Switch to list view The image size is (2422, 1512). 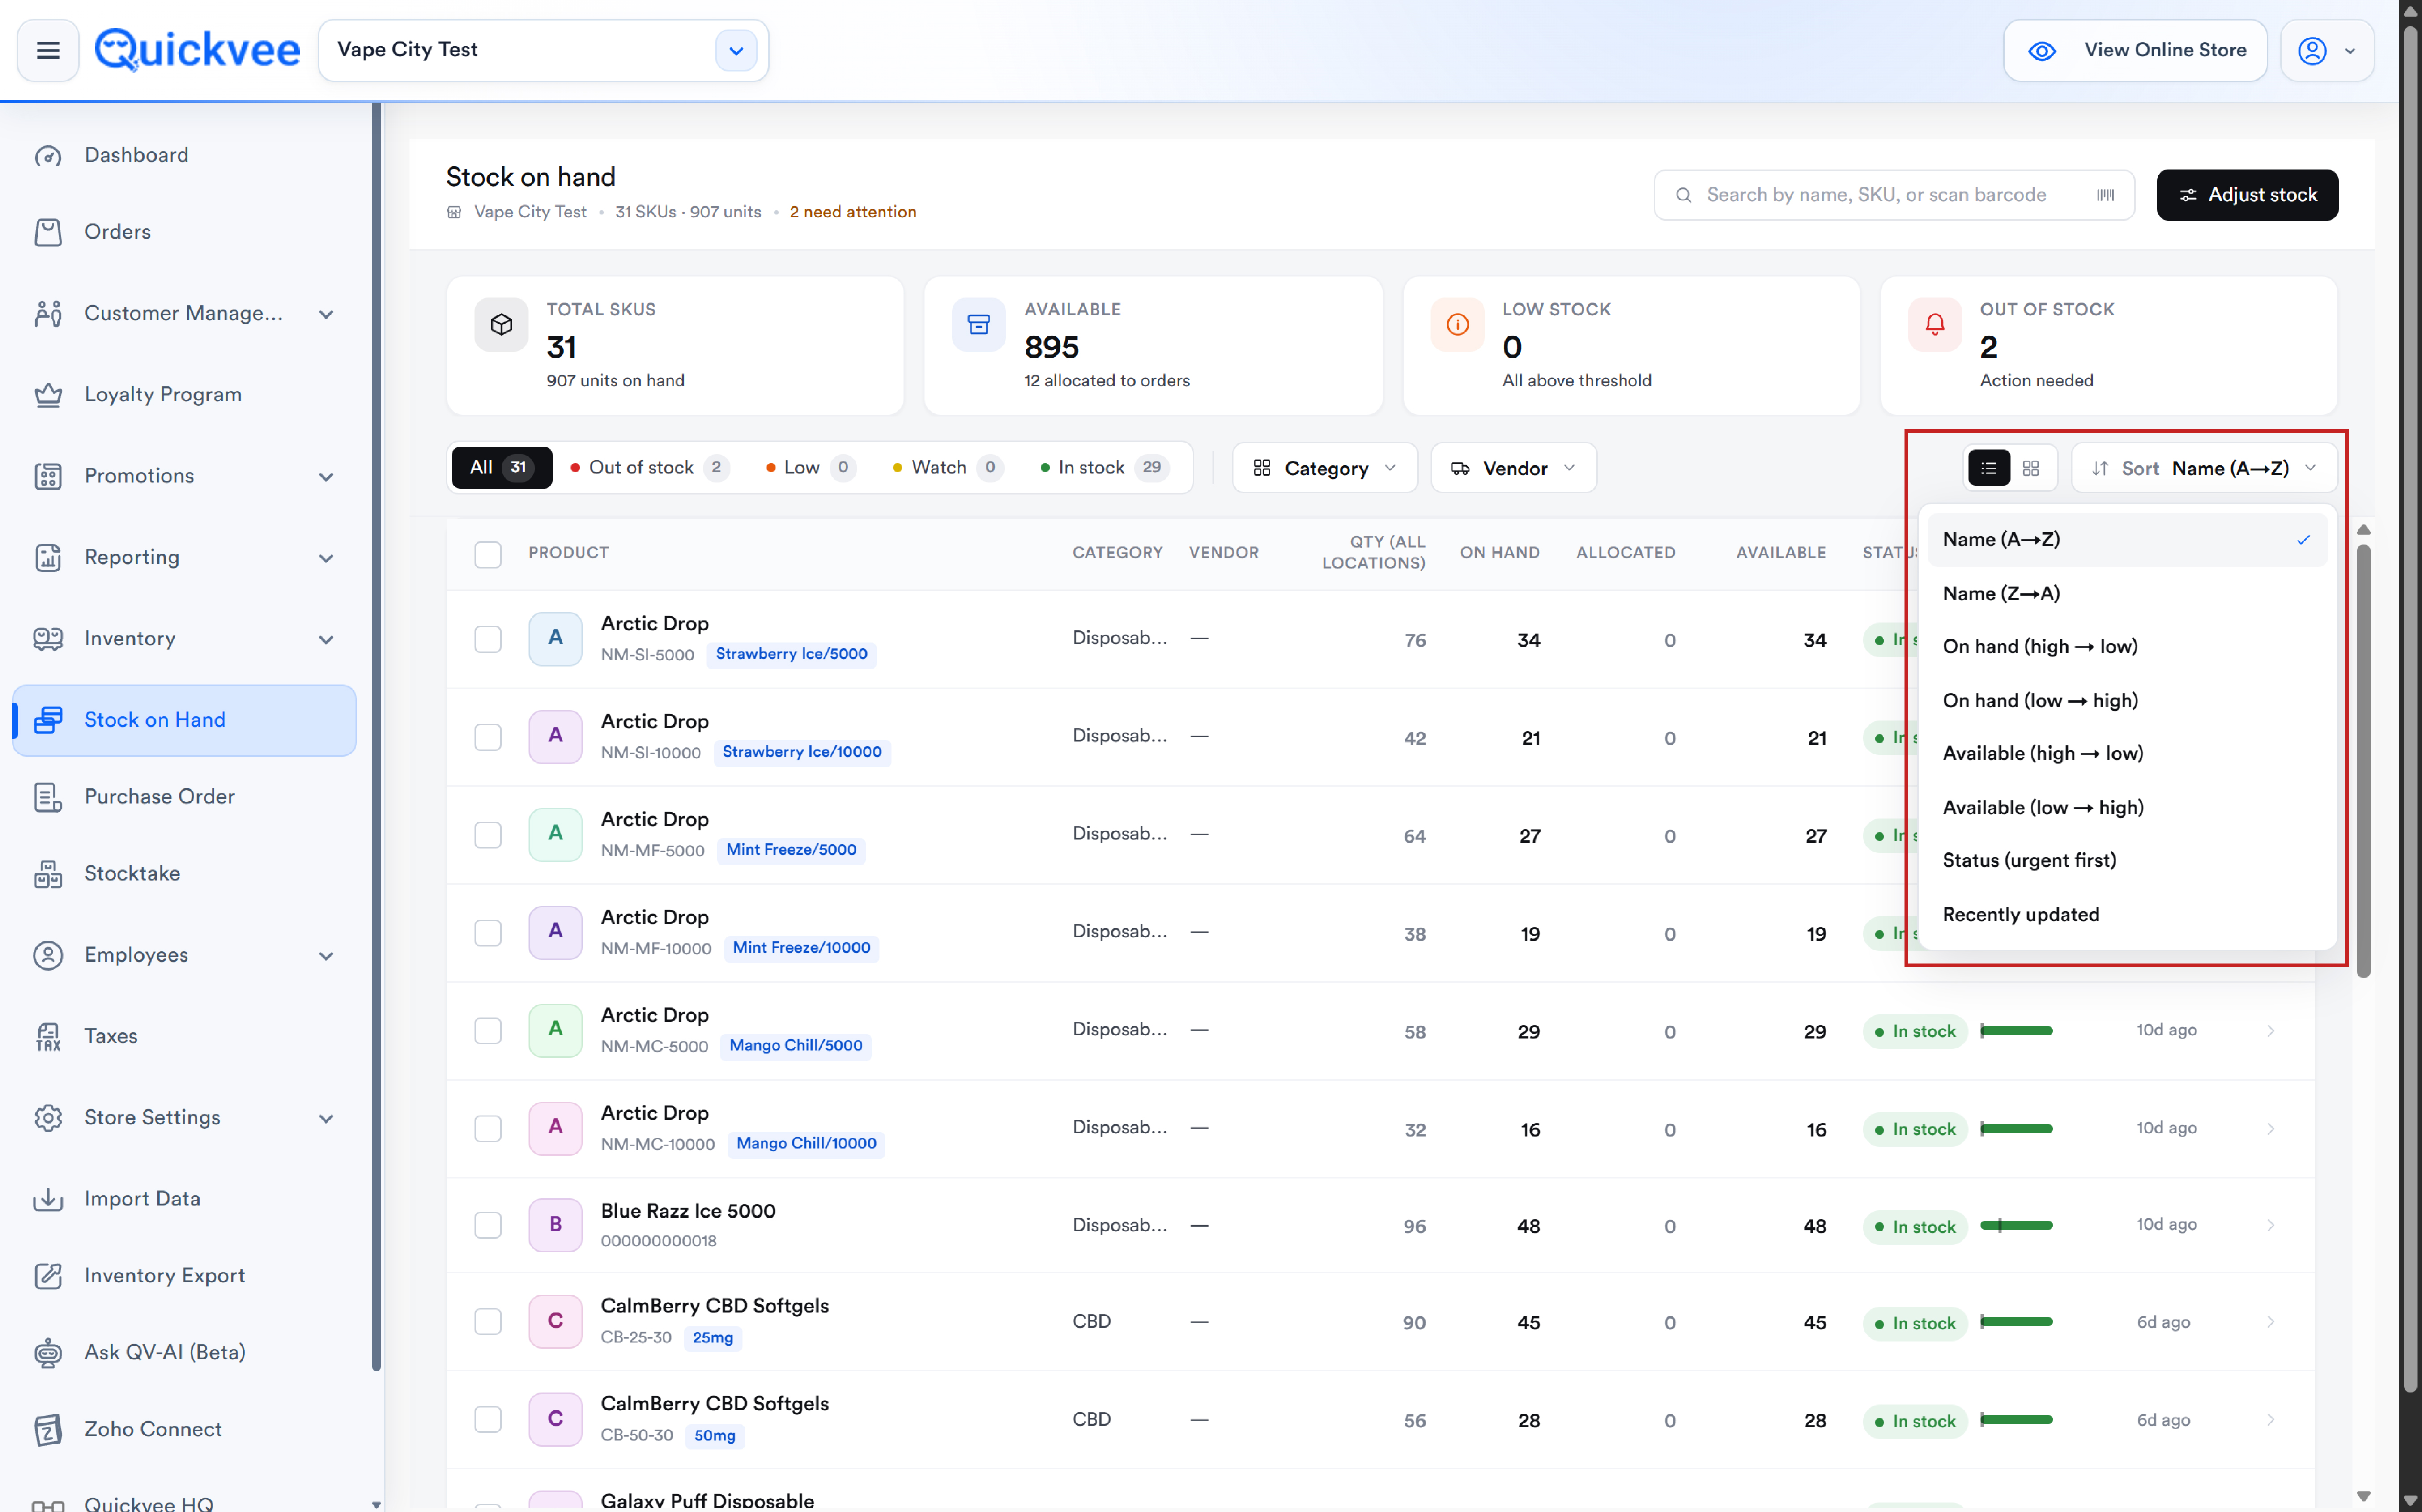[1988, 468]
